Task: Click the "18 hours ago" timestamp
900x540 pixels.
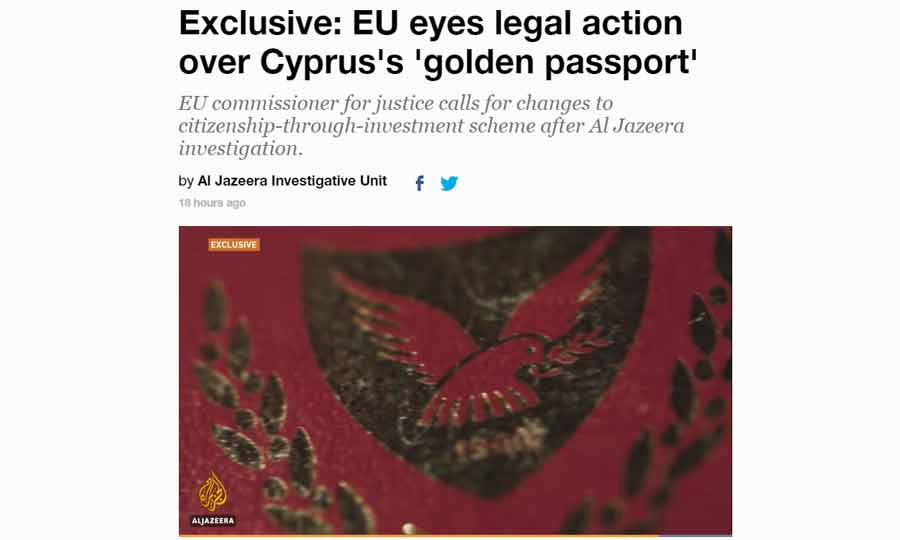Action: tap(212, 203)
